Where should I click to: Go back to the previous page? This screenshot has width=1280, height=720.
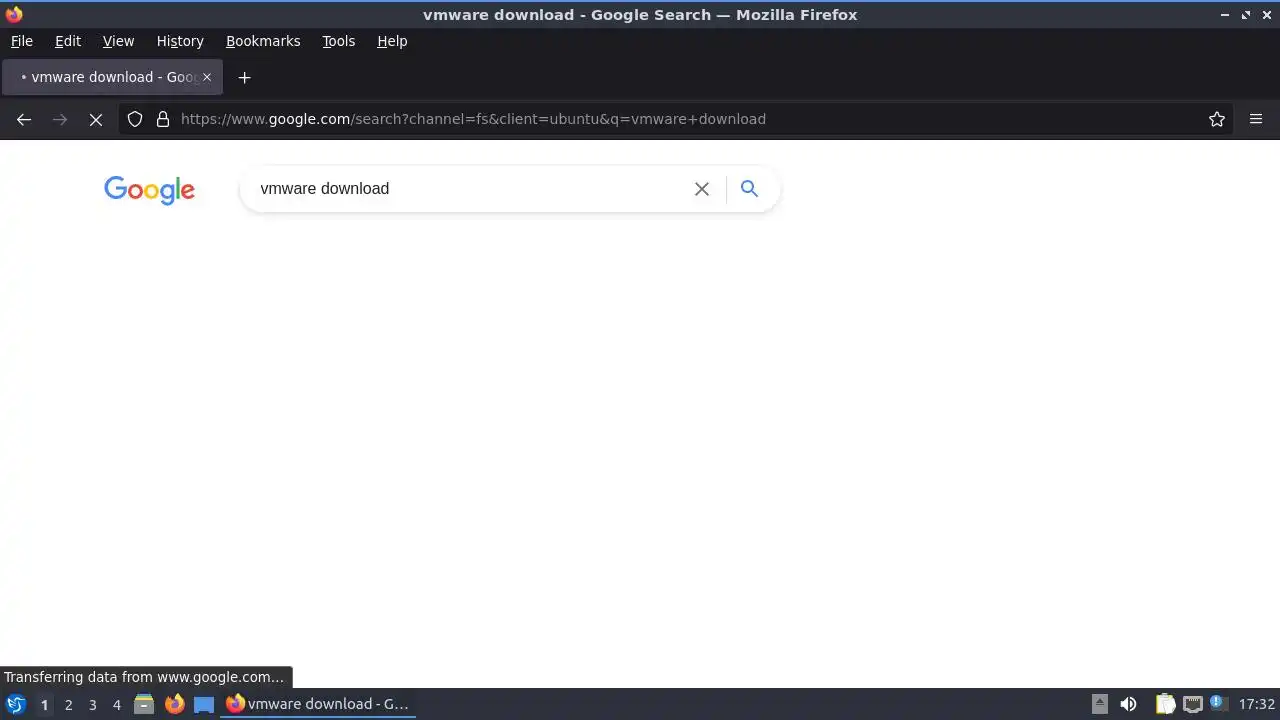coord(24,119)
